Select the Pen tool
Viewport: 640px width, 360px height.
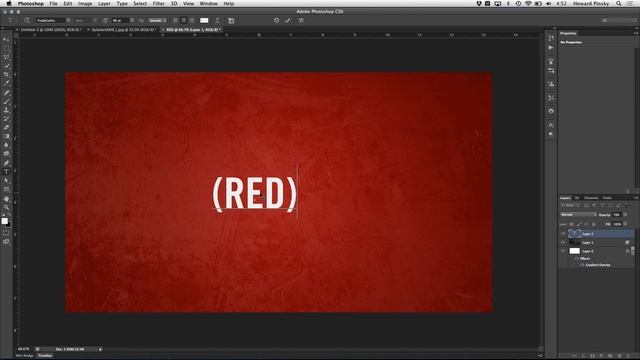[x=6, y=163]
